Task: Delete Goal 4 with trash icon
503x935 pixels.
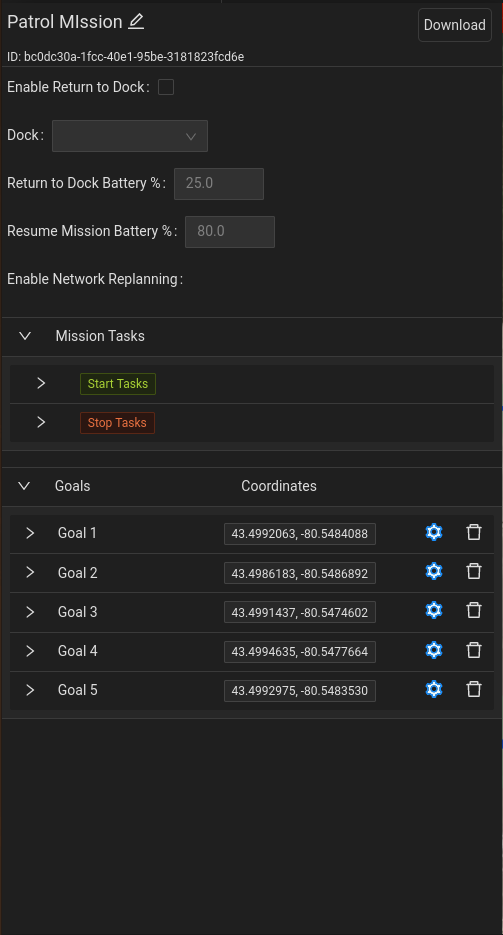Action: point(474,650)
